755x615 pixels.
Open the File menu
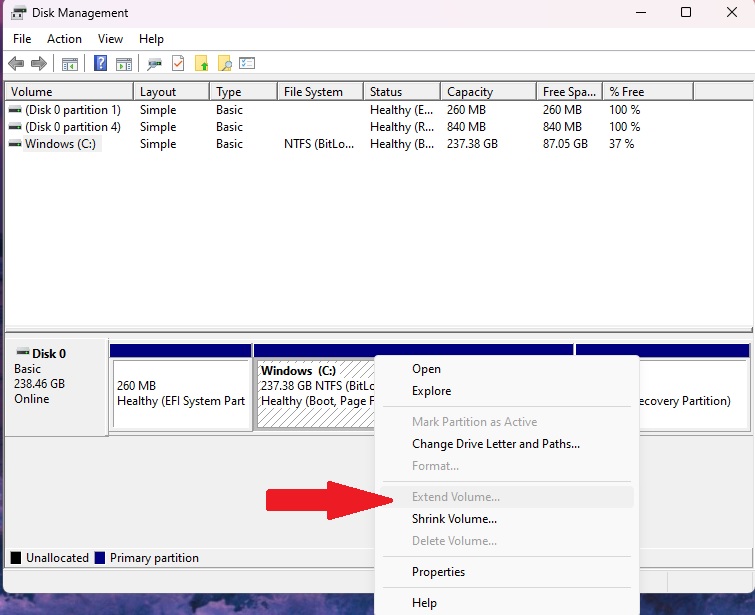22,39
